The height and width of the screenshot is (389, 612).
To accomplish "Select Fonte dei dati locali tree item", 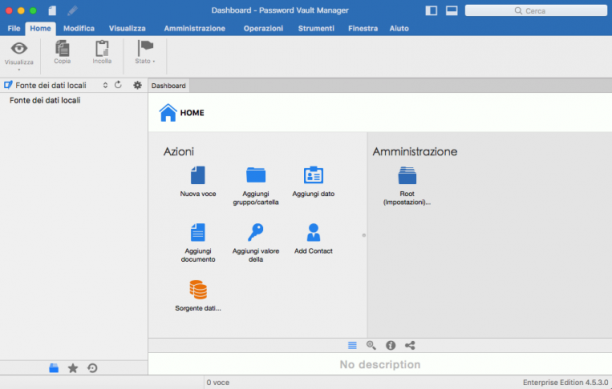I will 45,100.
